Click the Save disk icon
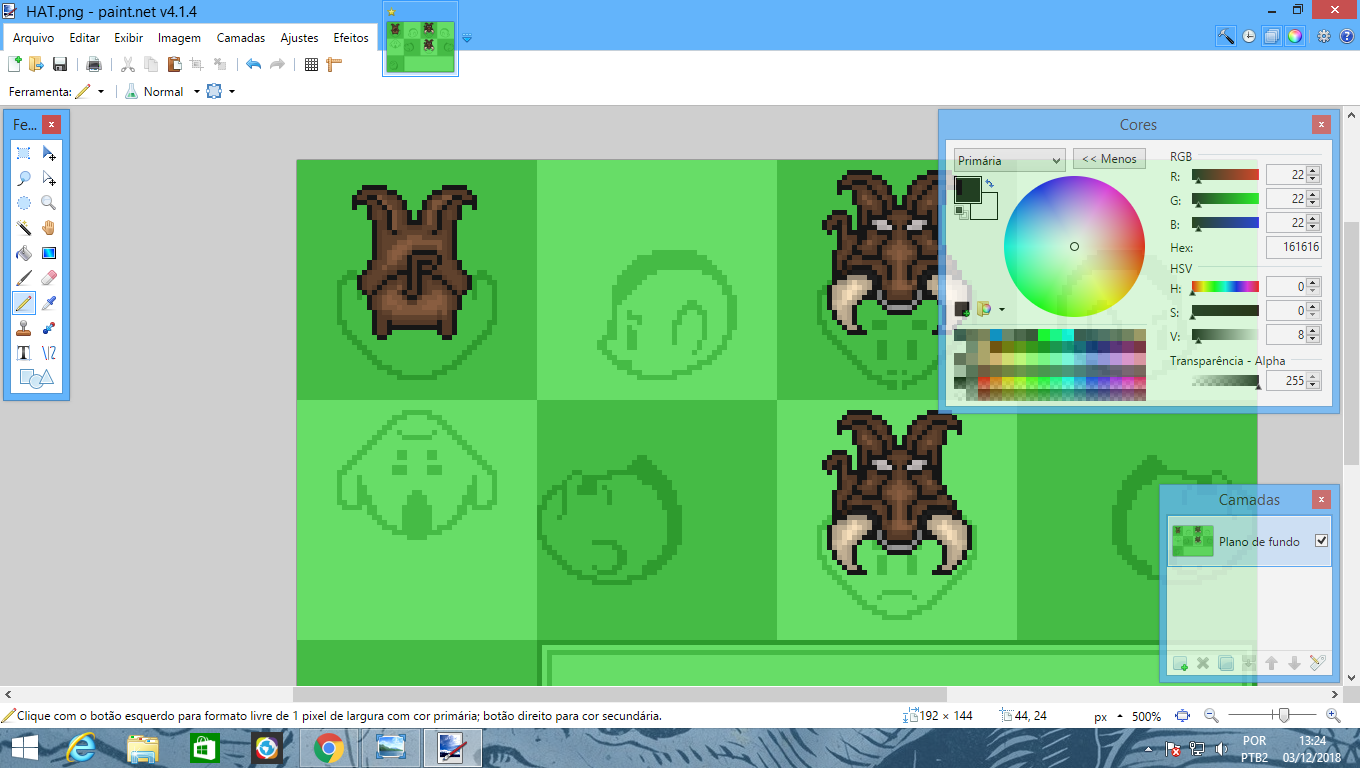Screen dimensions: 1360x768 pos(60,65)
